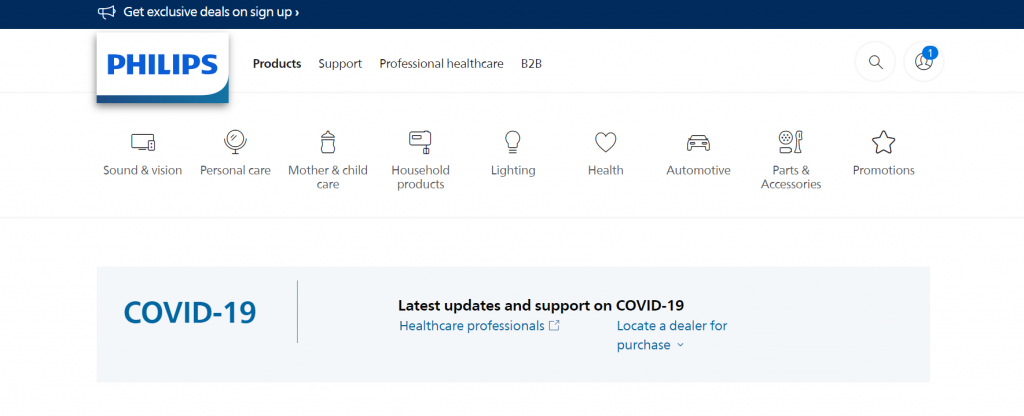Select the Mother & child care bottle icon

point(328,142)
